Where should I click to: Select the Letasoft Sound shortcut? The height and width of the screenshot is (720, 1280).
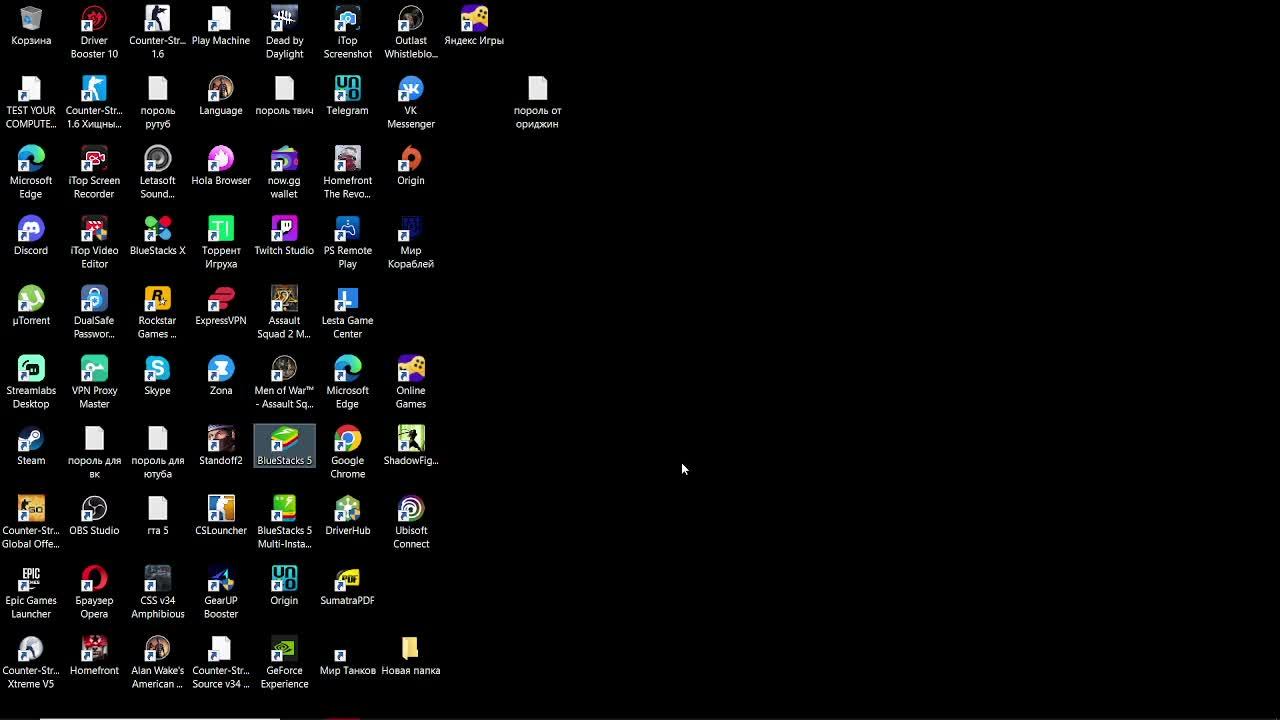click(157, 172)
